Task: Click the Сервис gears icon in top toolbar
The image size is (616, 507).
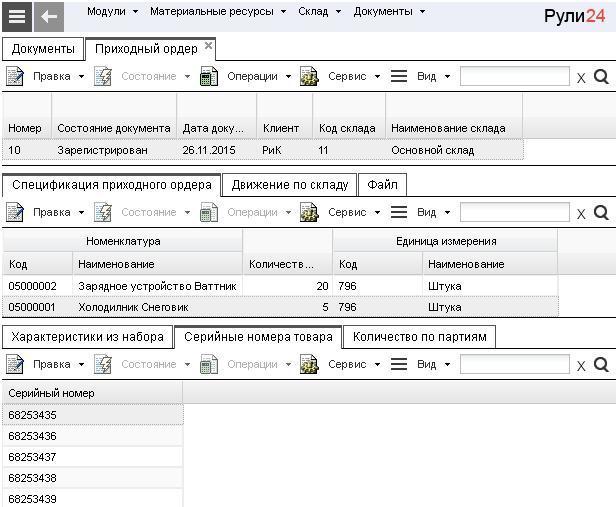Action: pos(309,76)
